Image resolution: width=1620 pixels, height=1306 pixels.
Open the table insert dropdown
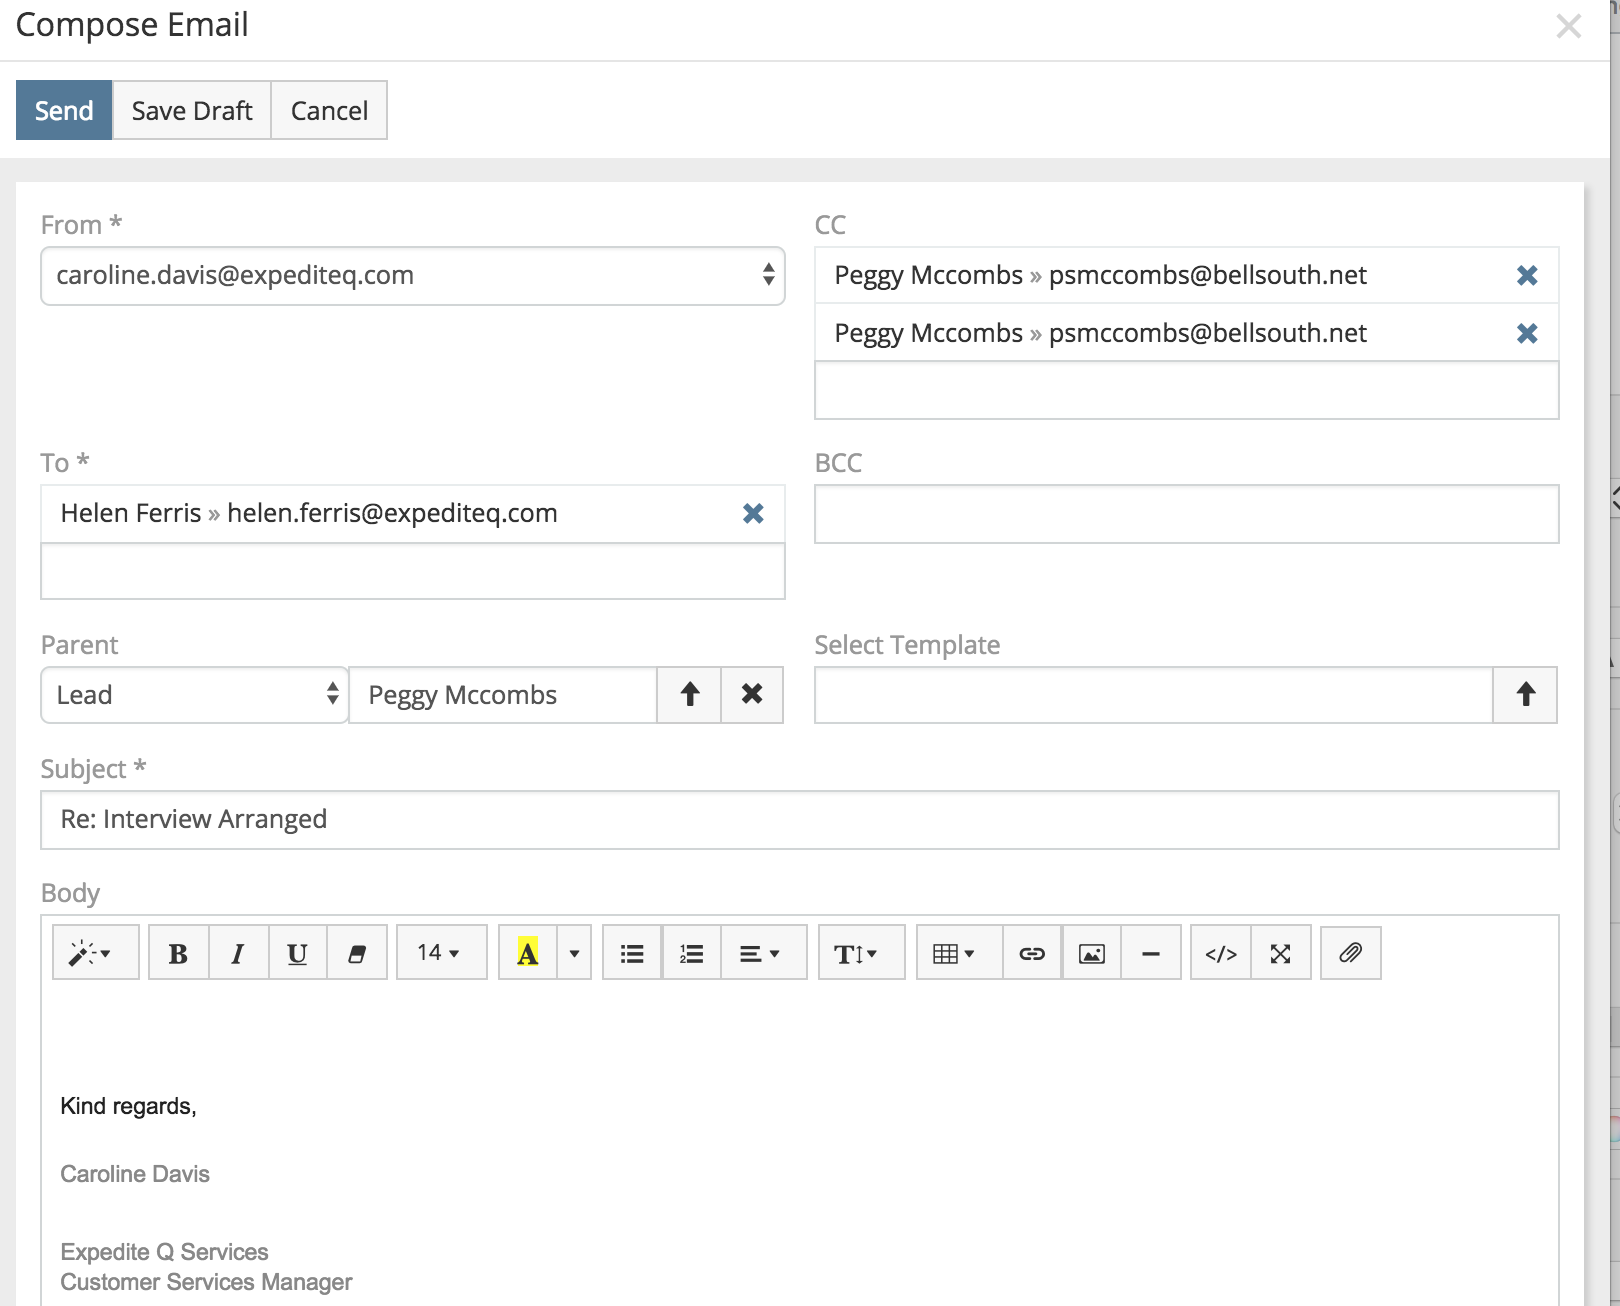pos(953,953)
